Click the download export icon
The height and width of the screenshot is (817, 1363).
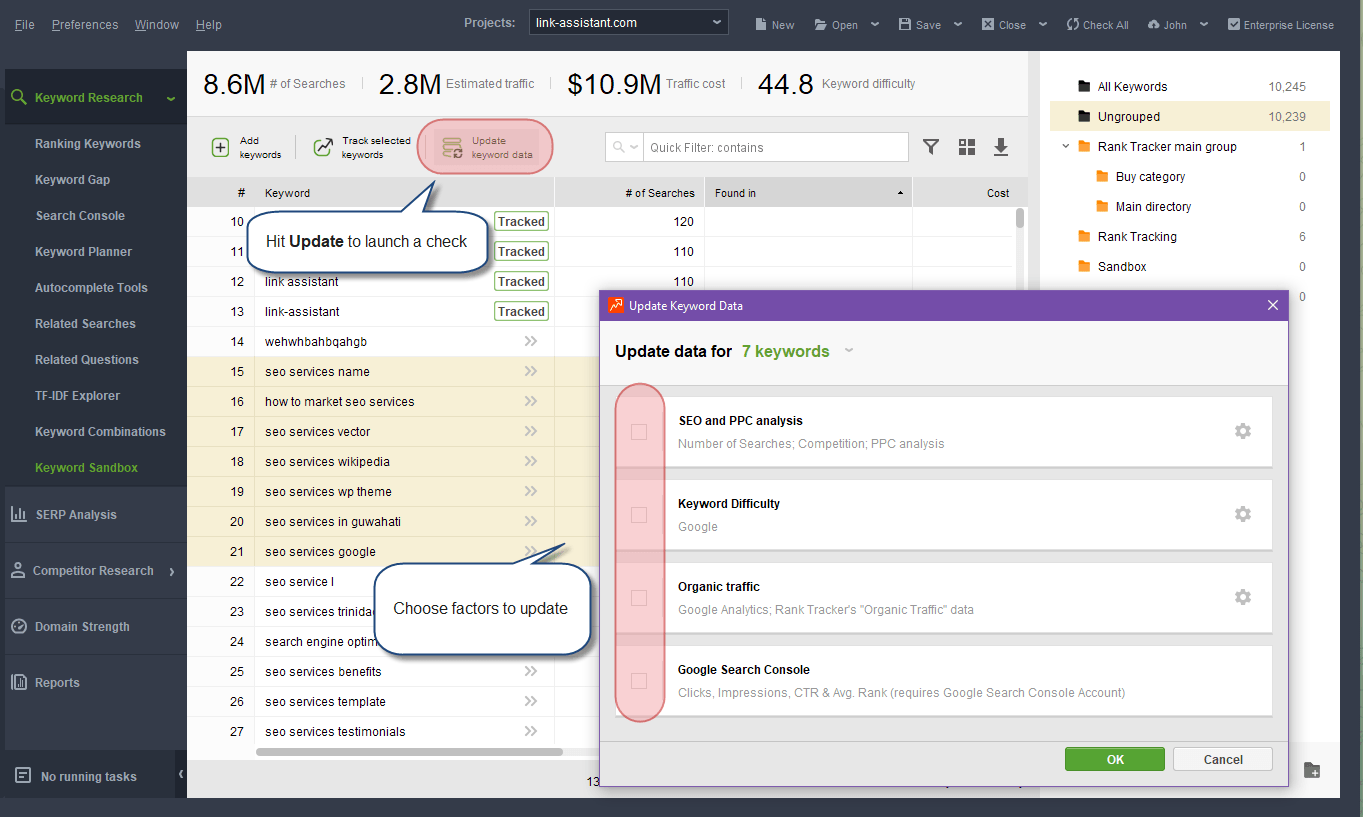tap(1001, 147)
